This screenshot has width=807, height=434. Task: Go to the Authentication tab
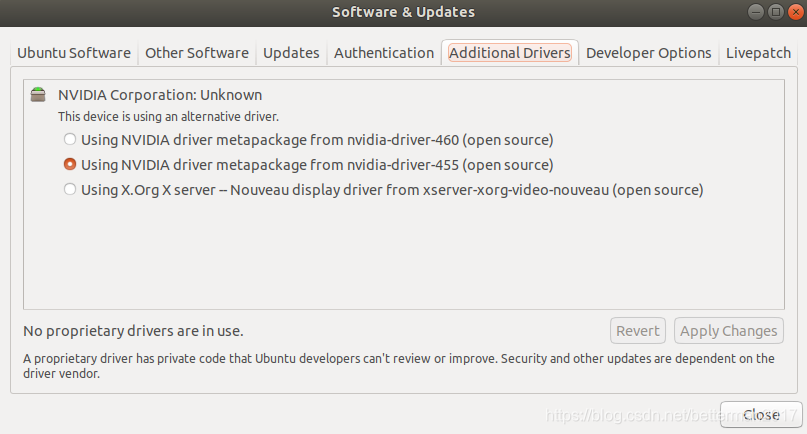tap(384, 53)
